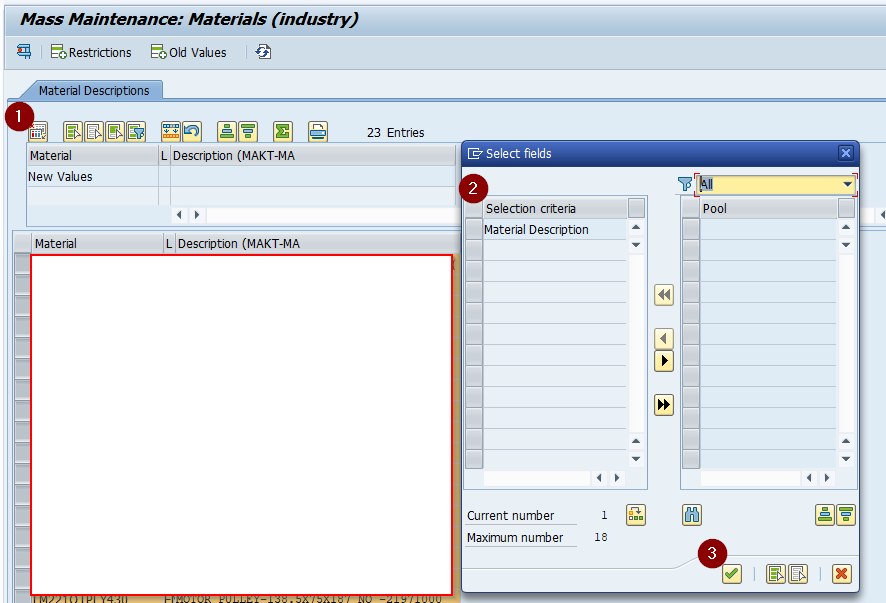Click the binoculars Find icon below Pool list
The height and width of the screenshot is (603, 886).
pyautogui.click(x=692, y=515)
